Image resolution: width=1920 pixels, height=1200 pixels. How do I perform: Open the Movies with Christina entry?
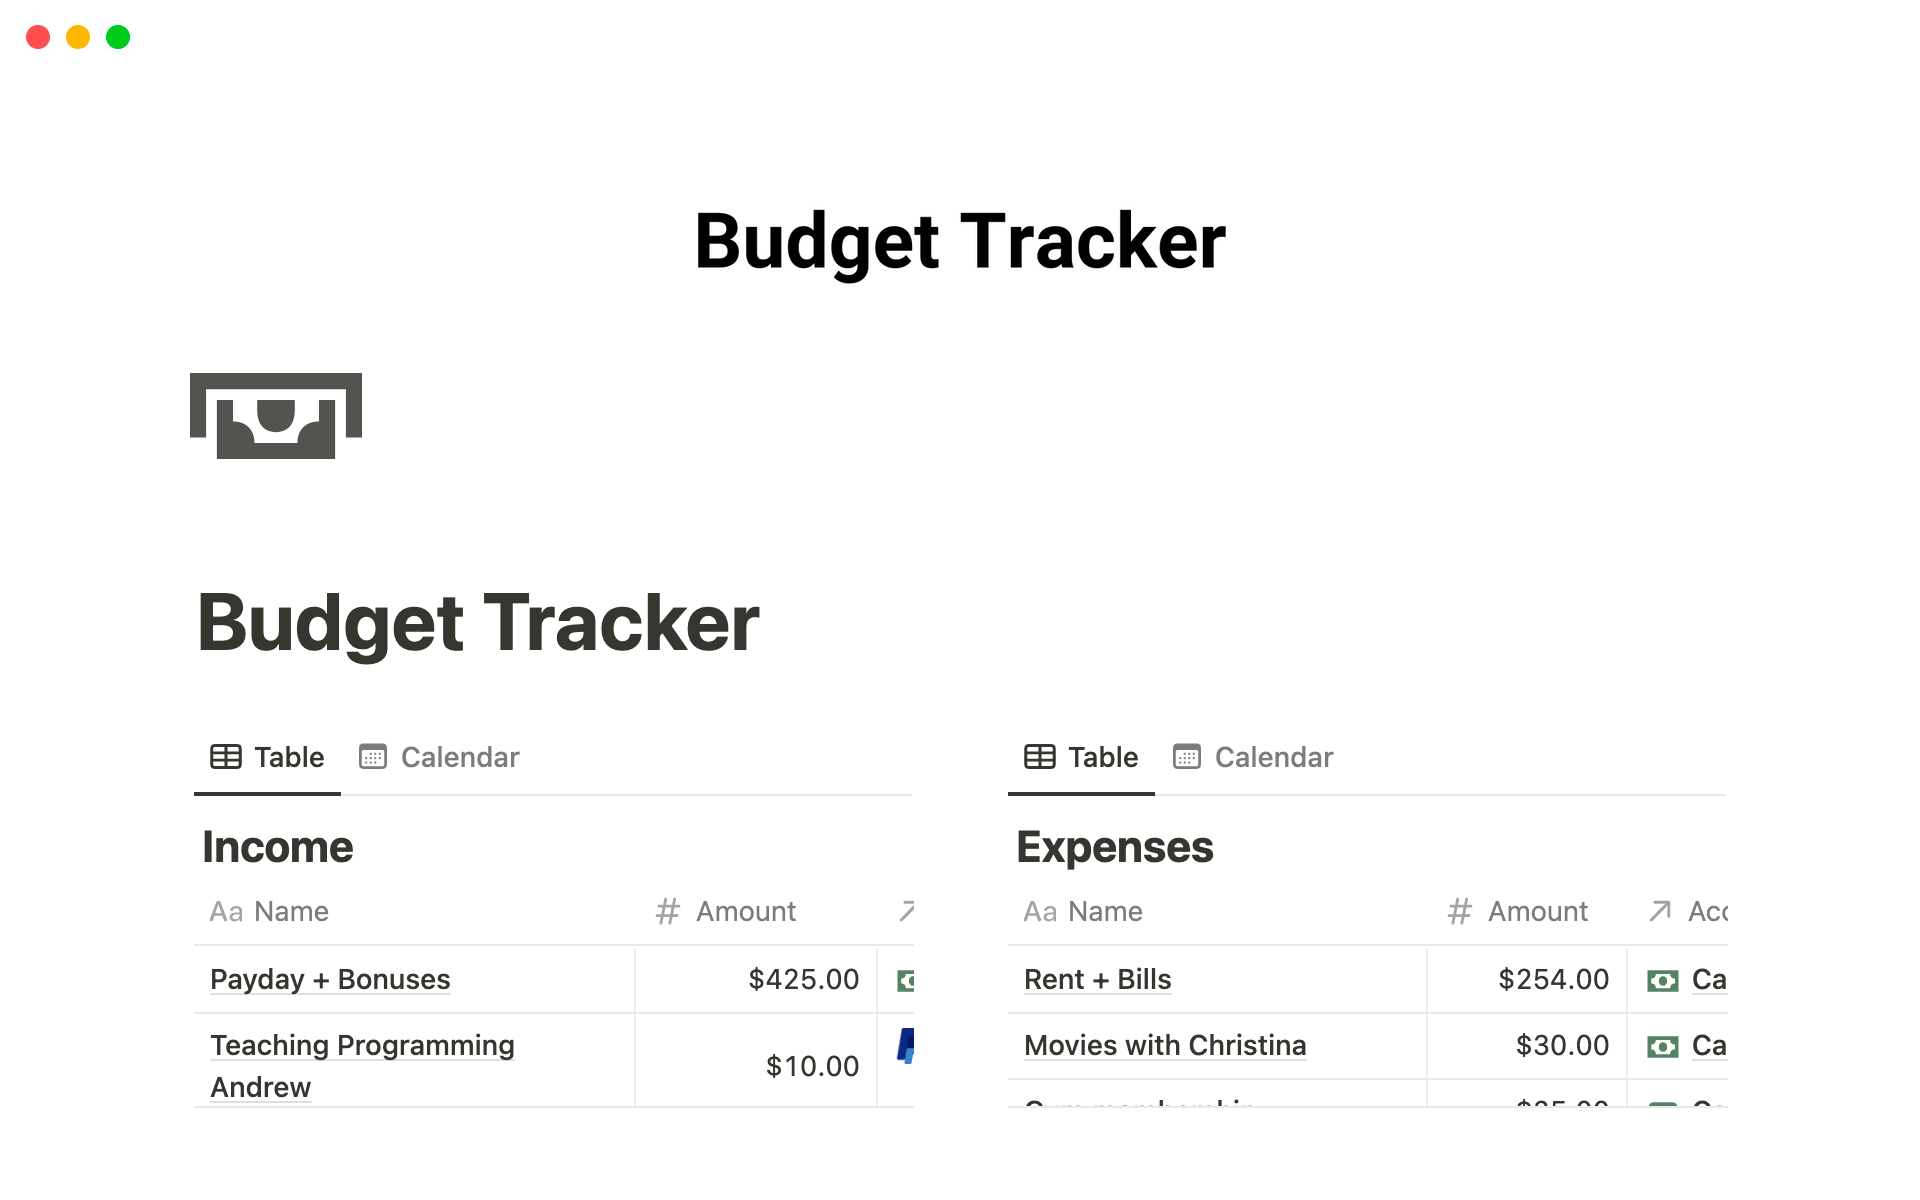point(1164,1046)
